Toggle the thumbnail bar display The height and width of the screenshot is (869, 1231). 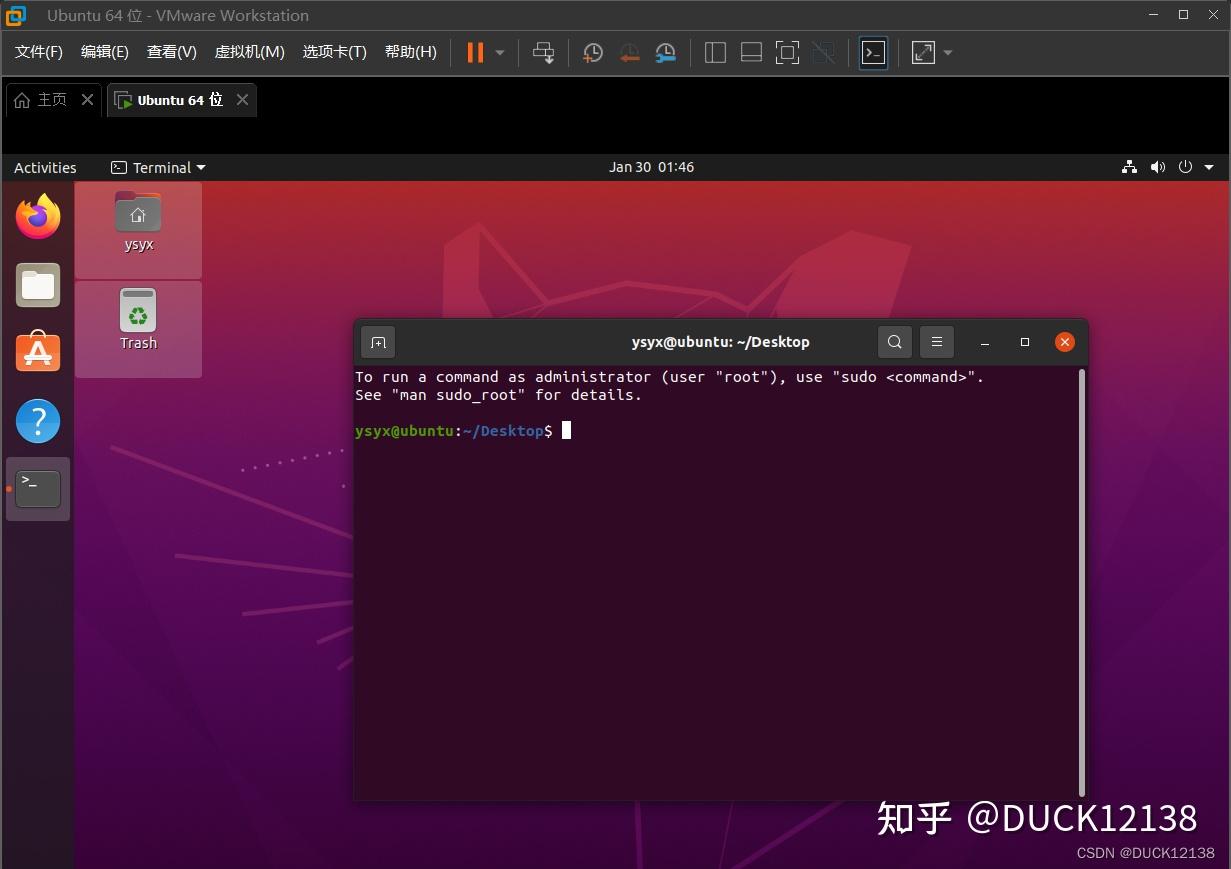pos(751,52)
